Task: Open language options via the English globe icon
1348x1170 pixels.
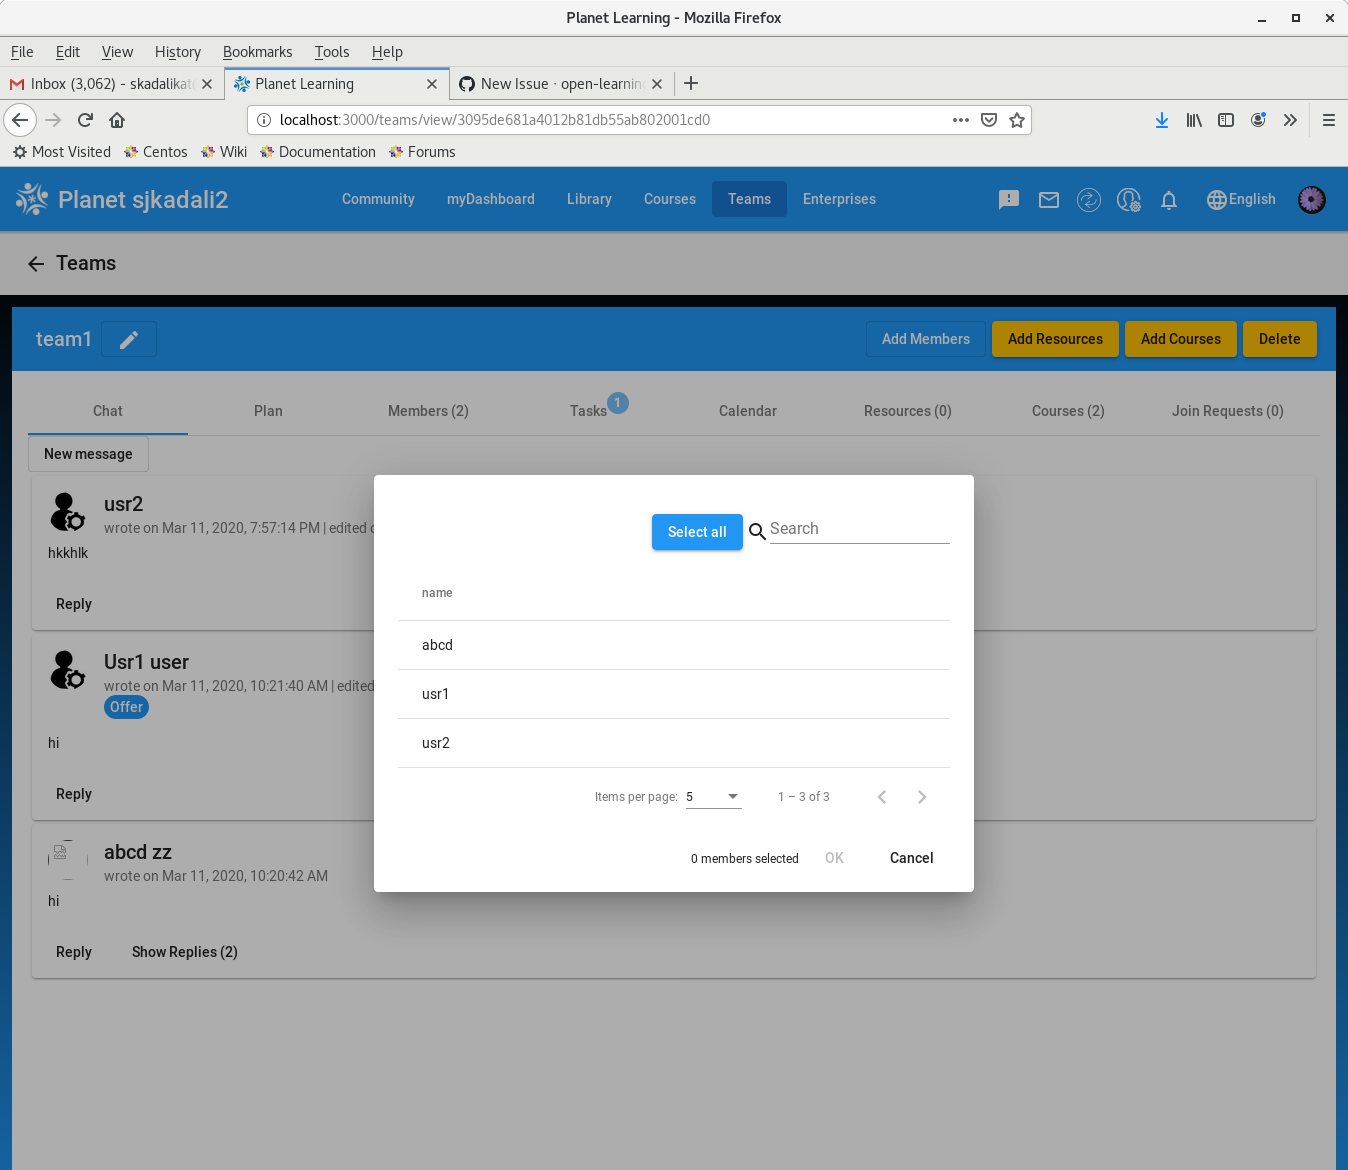Action: pyautogui.click(x=1240, y=199)
